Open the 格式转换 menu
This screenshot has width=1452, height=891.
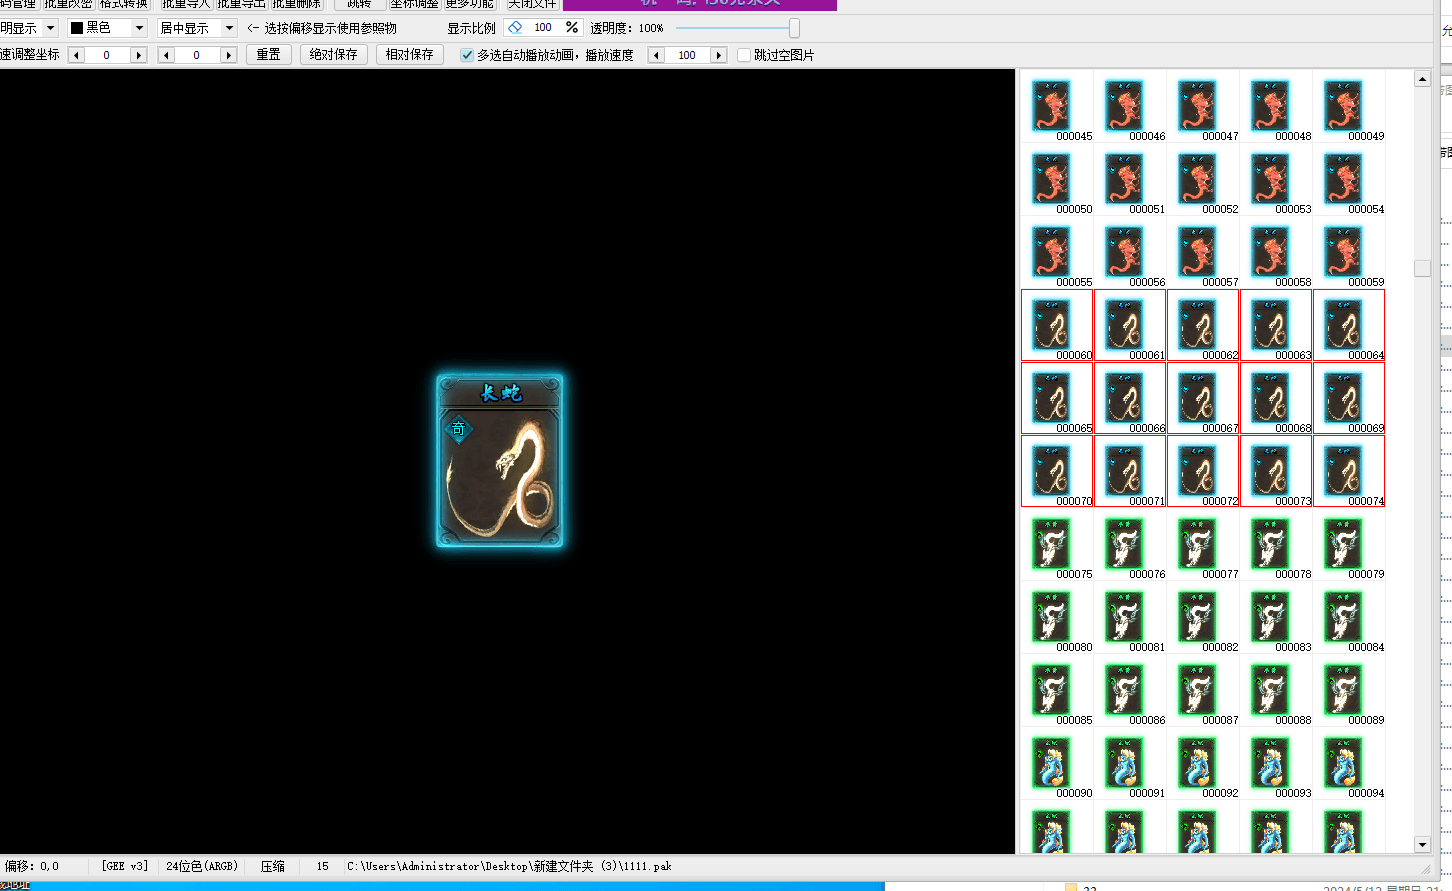click(124, 4)
